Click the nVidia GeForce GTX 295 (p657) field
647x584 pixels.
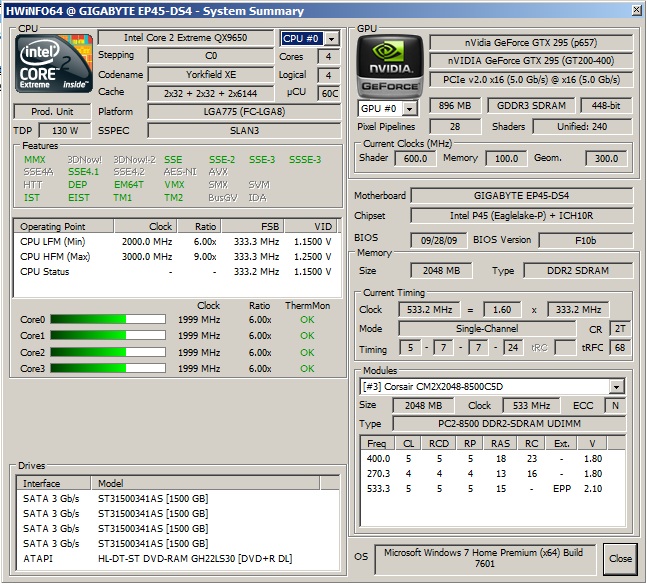[531, 43]
